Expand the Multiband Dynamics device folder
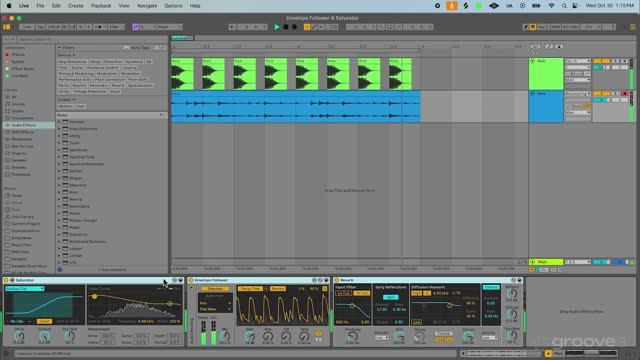The height and width of the screenshot is (360, 640). tap(59, 241)
